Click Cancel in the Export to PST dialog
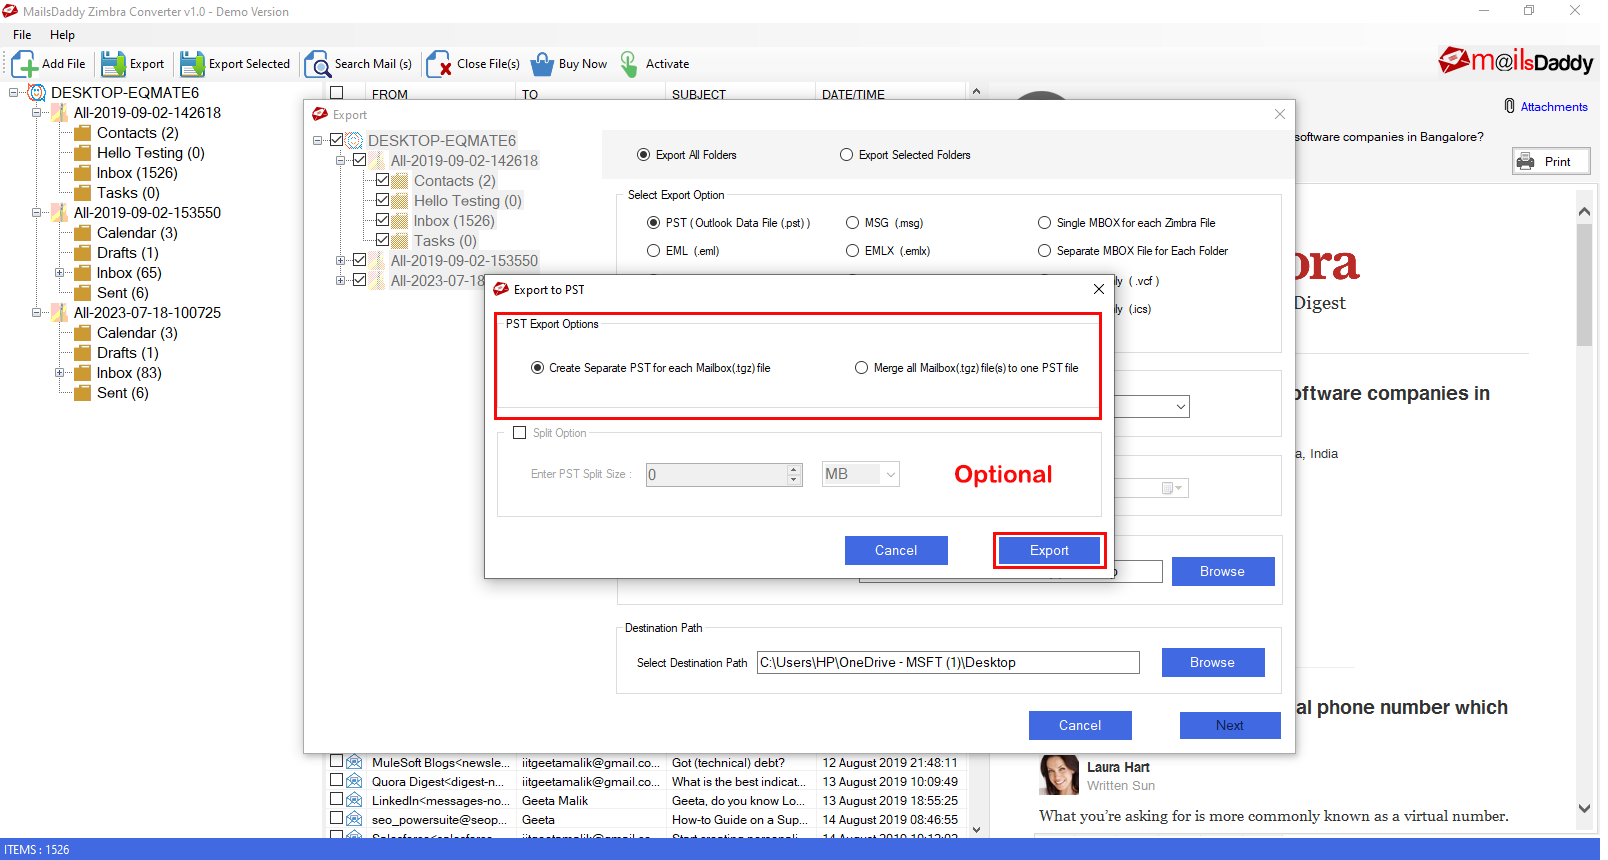 pyautogui.click(x=896, y=550)
